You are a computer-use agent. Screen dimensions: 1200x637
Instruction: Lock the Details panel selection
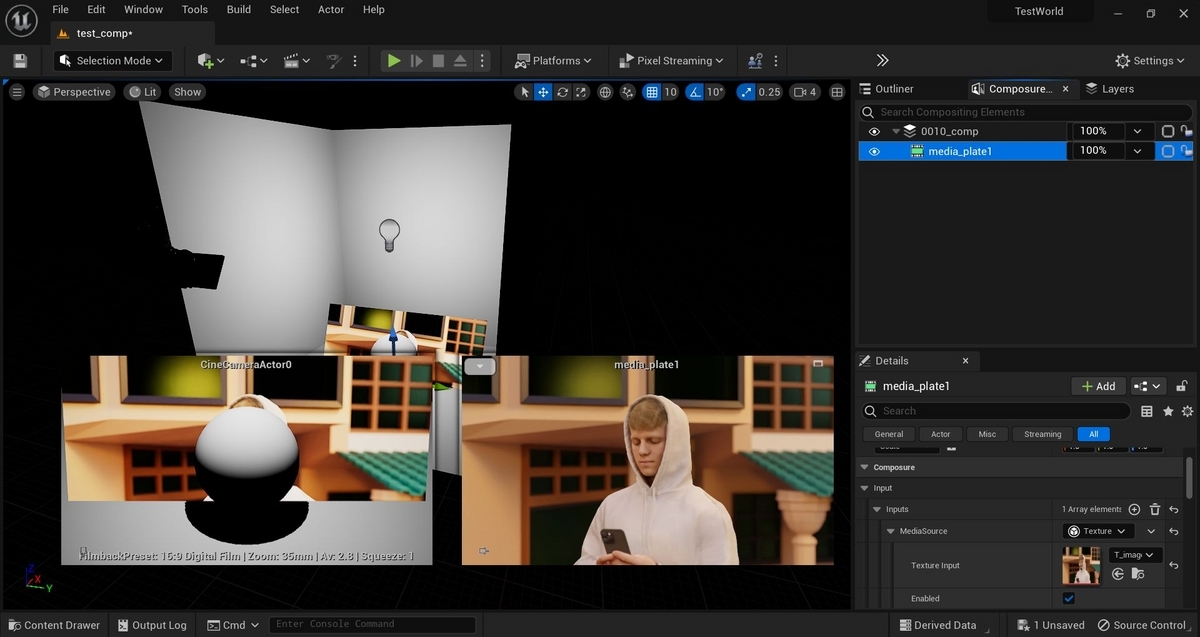coord(1182,386)
